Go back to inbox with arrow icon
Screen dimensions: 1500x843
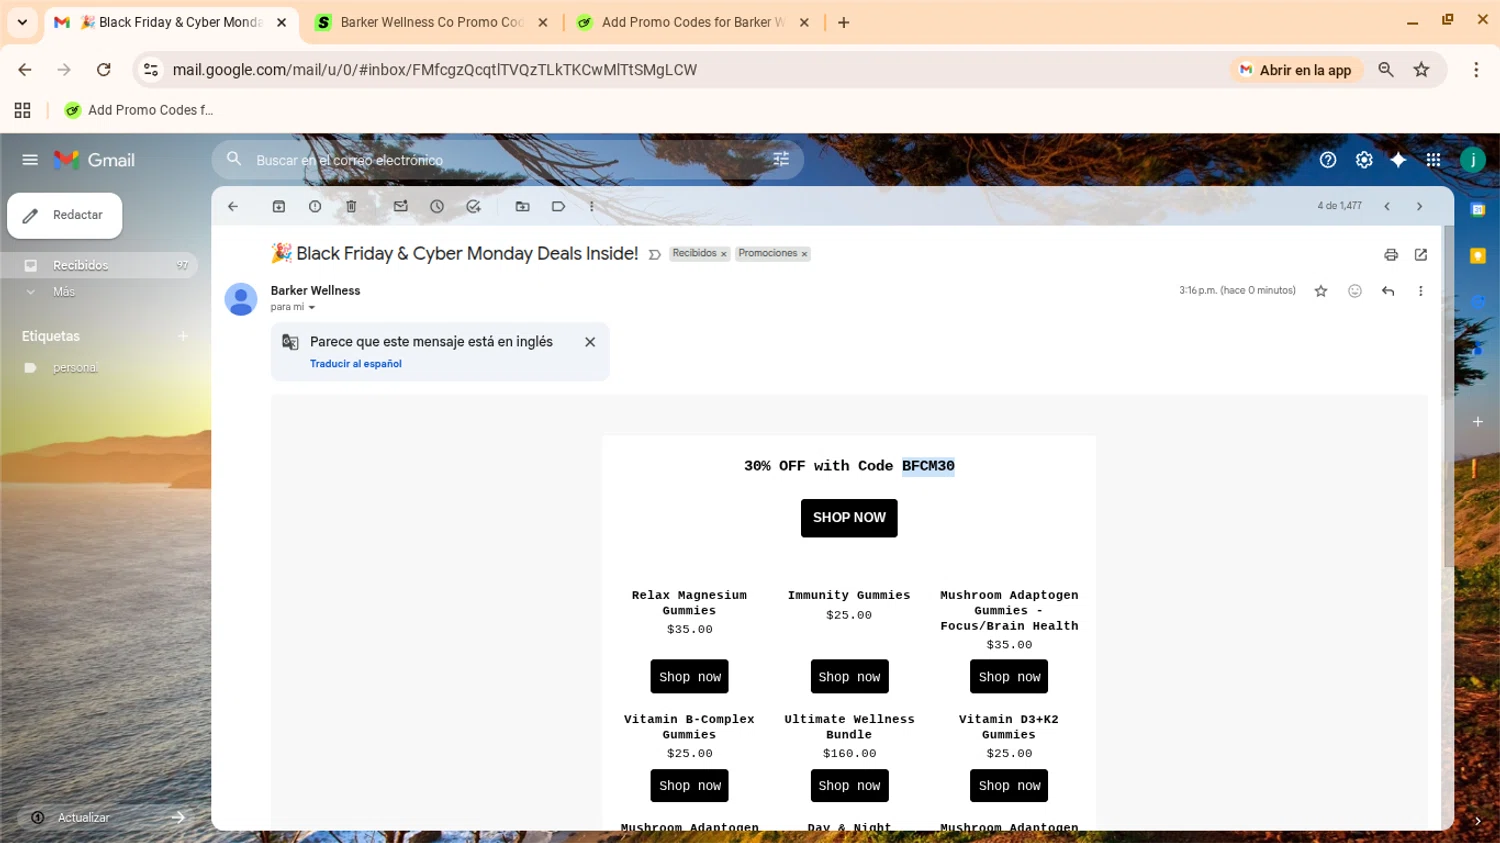click(233, 206)
